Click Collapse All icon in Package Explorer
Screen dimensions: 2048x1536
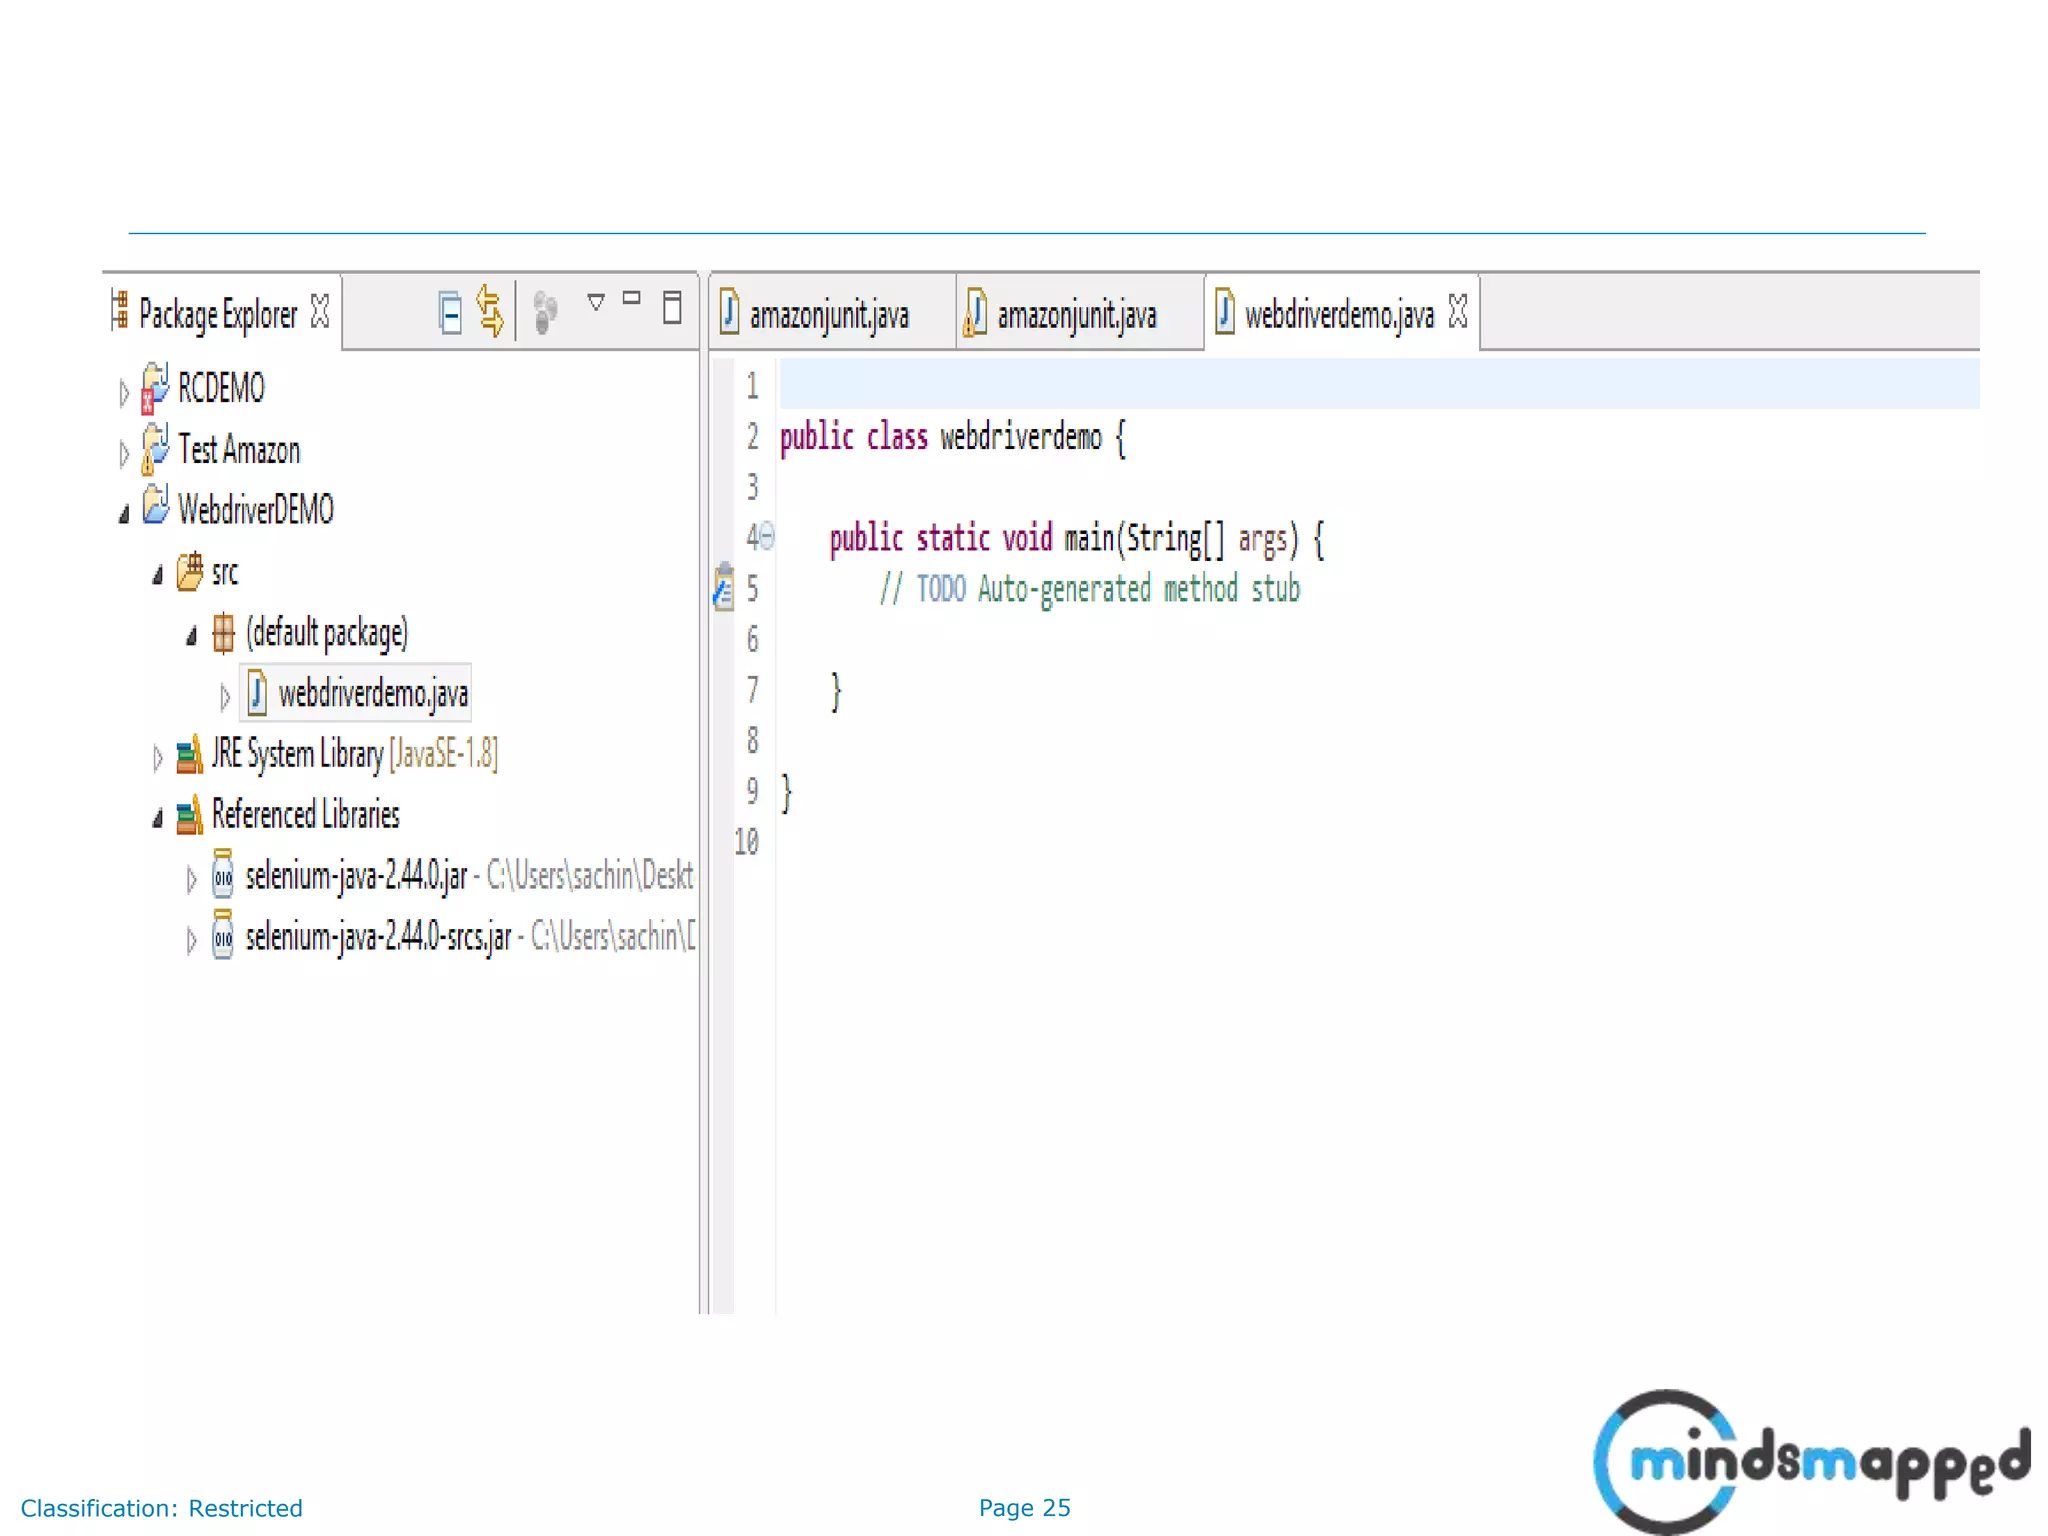point(450,312)
